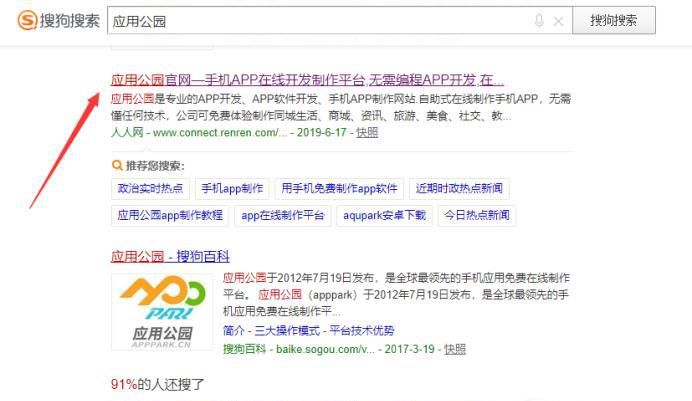692x401 pixels.
Task: Click the 2019-6-17 date text
Action: (x=321, y=132)
